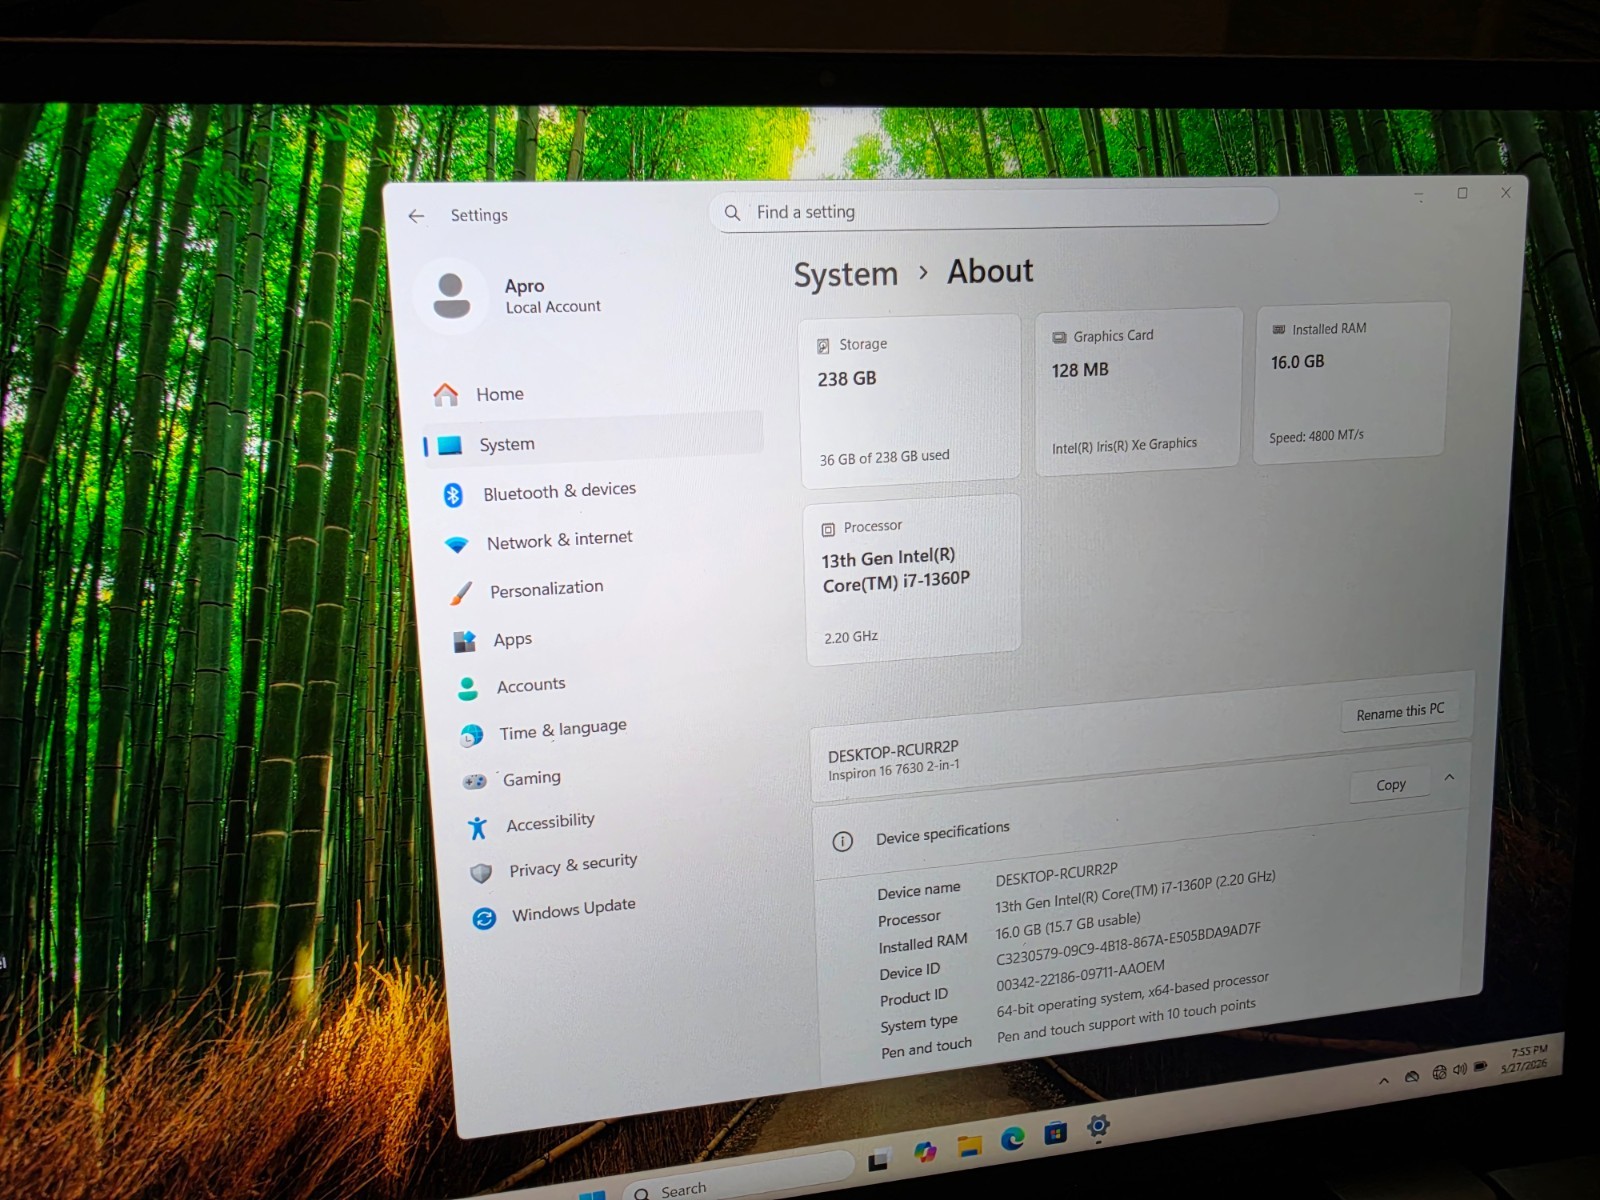Click the Accounts person icon
Image resolution: width=1600 pixels, height=1200 pixels.
[467, 688]
